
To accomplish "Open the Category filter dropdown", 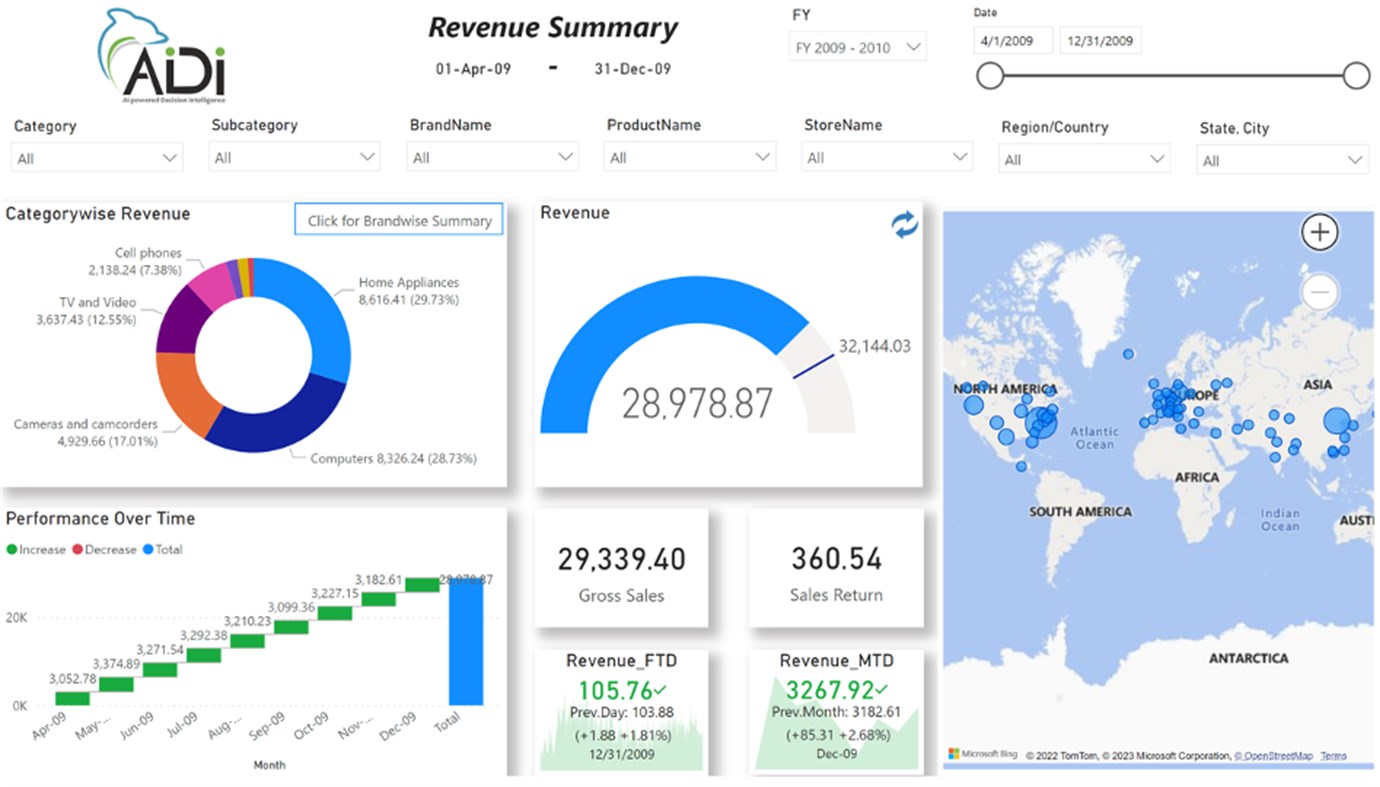I will pos(95,157).
